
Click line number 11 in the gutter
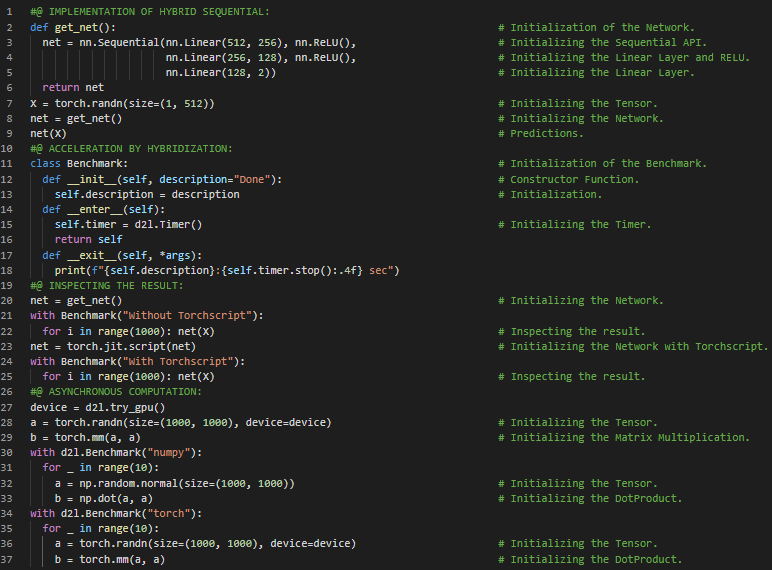coord(8,164)
